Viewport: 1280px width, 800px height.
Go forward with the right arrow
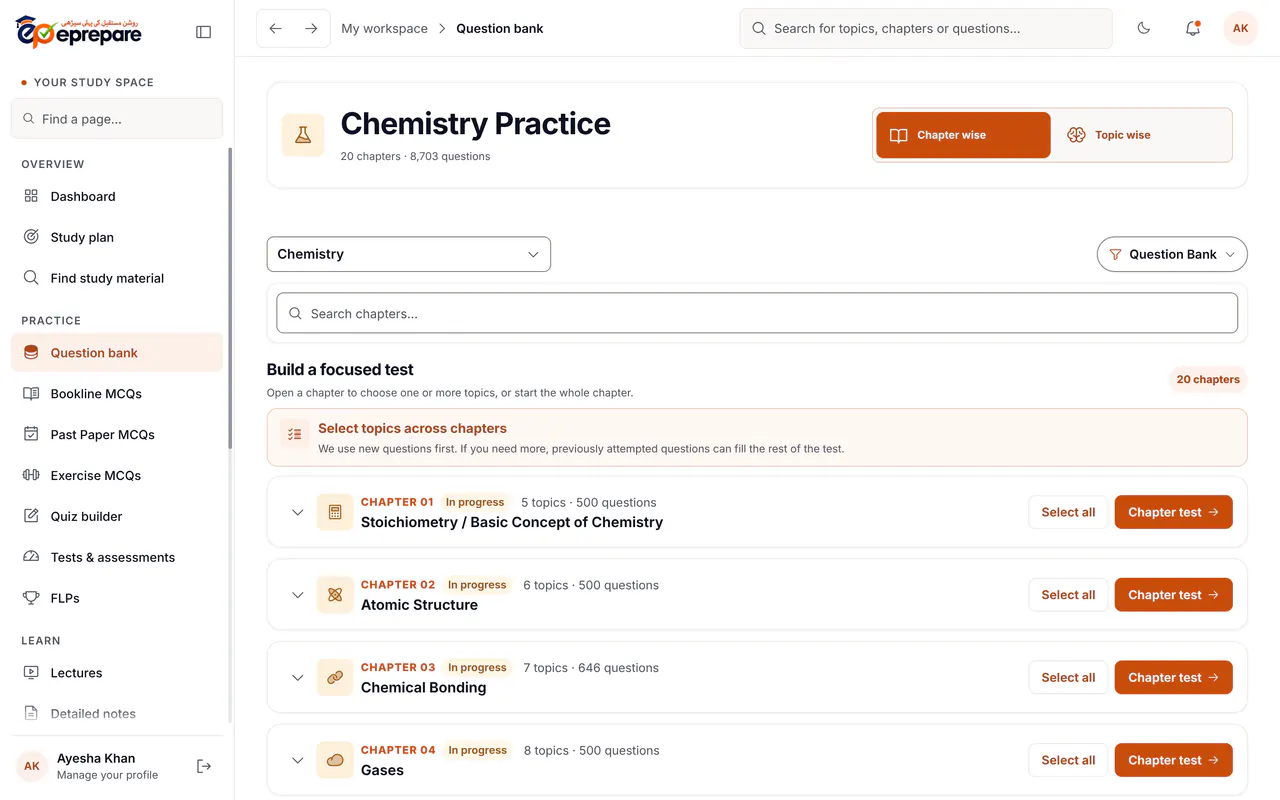(x=311, y=29)
